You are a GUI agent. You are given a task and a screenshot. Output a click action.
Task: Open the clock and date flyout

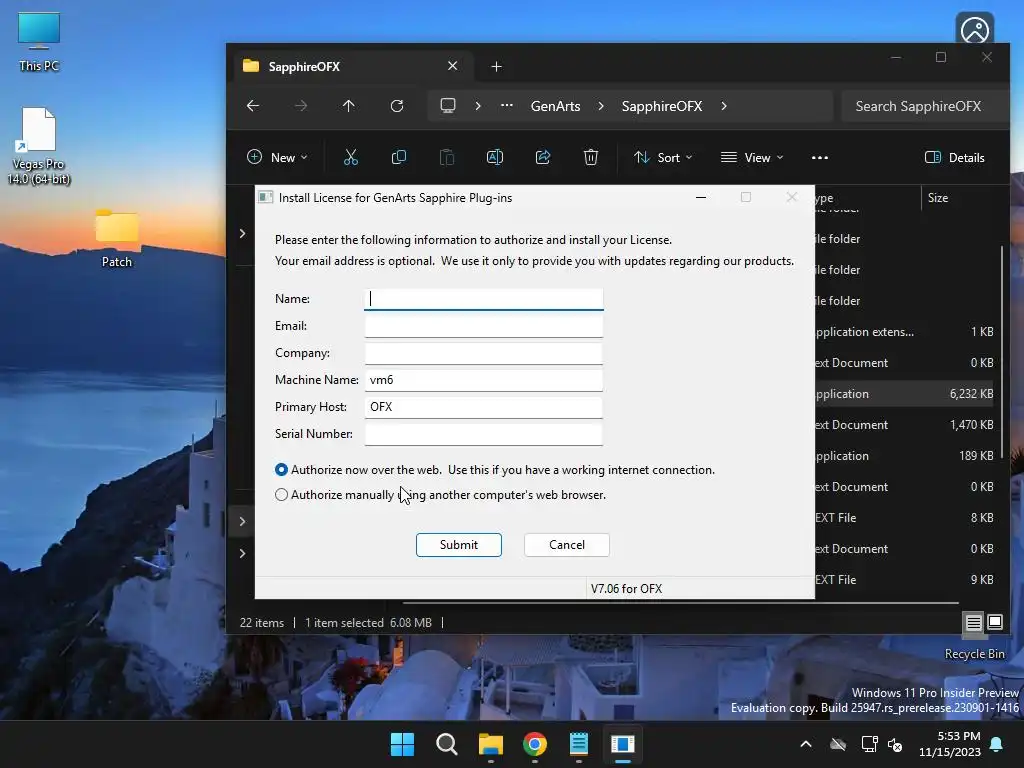[x=950, y=744]
